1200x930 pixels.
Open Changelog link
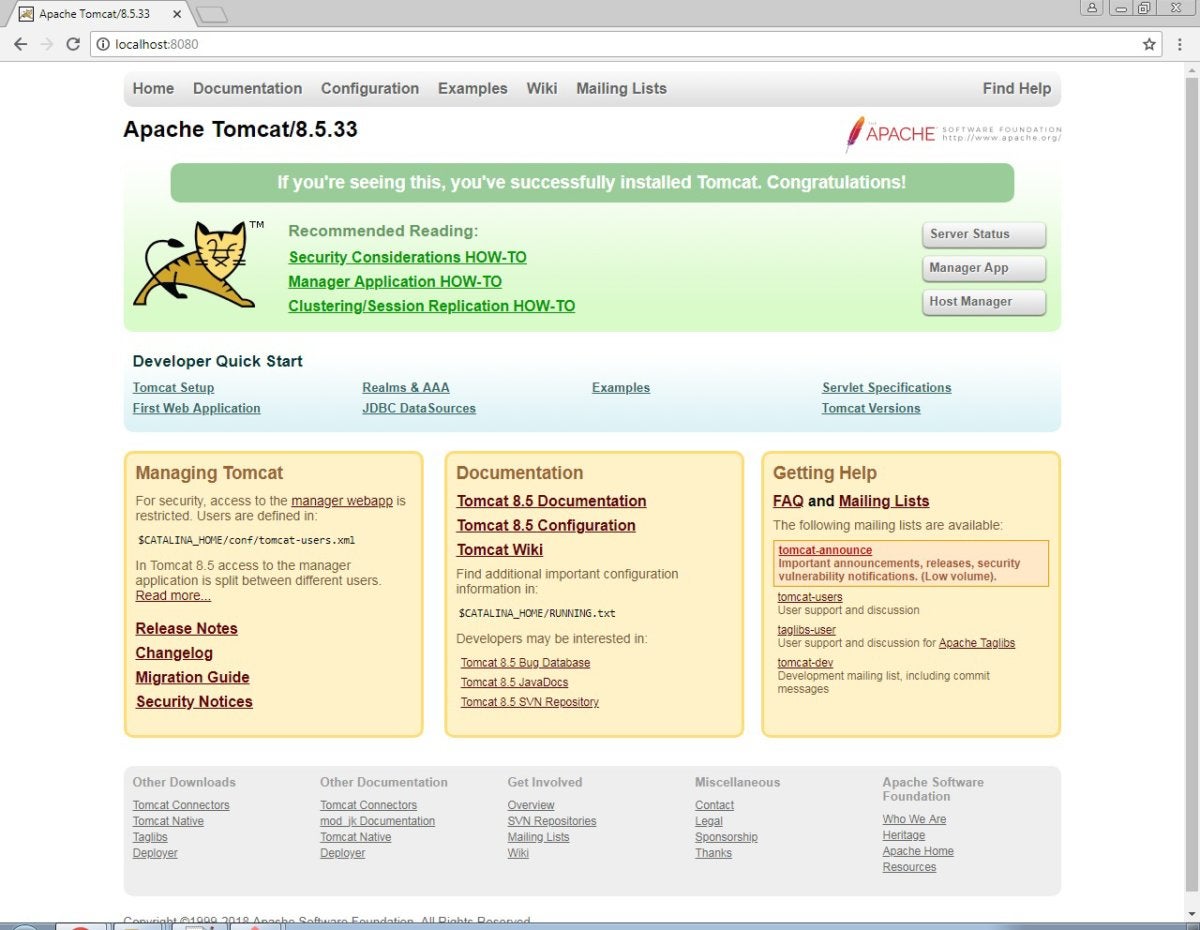click(x=174, y=653)
